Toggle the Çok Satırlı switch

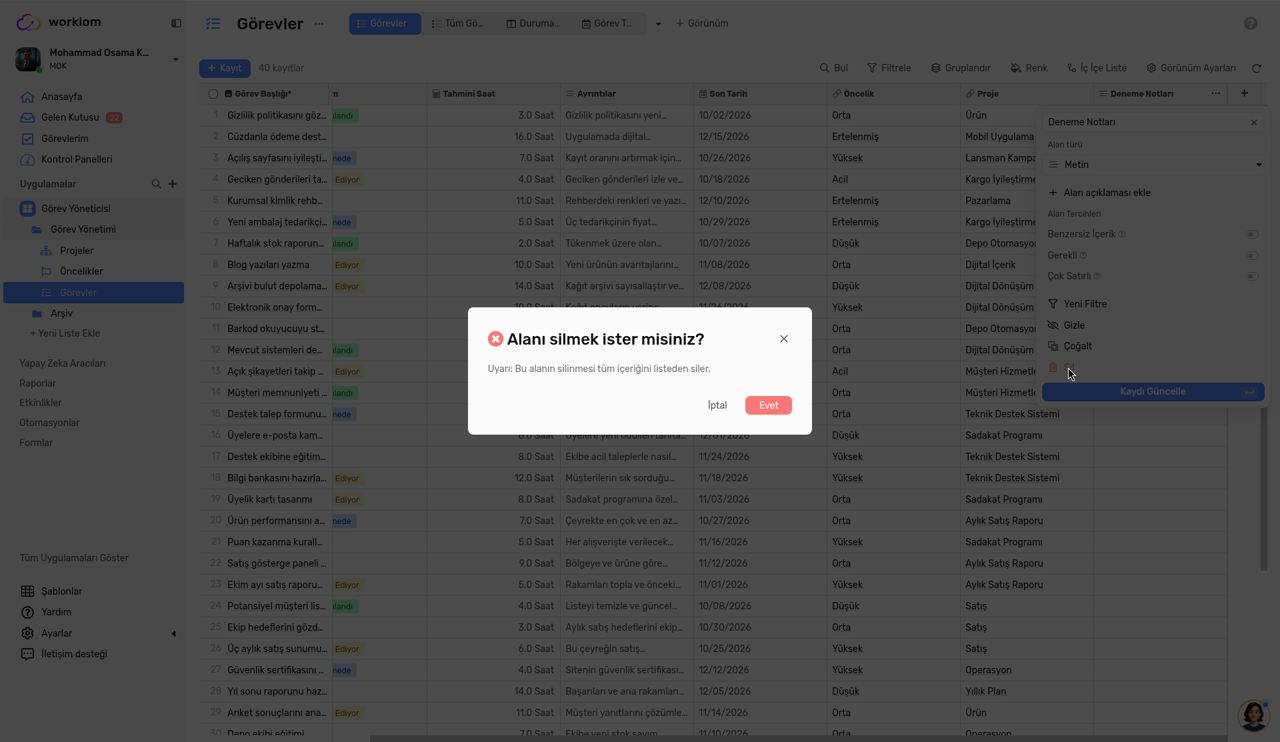[x=1252, y=277]
